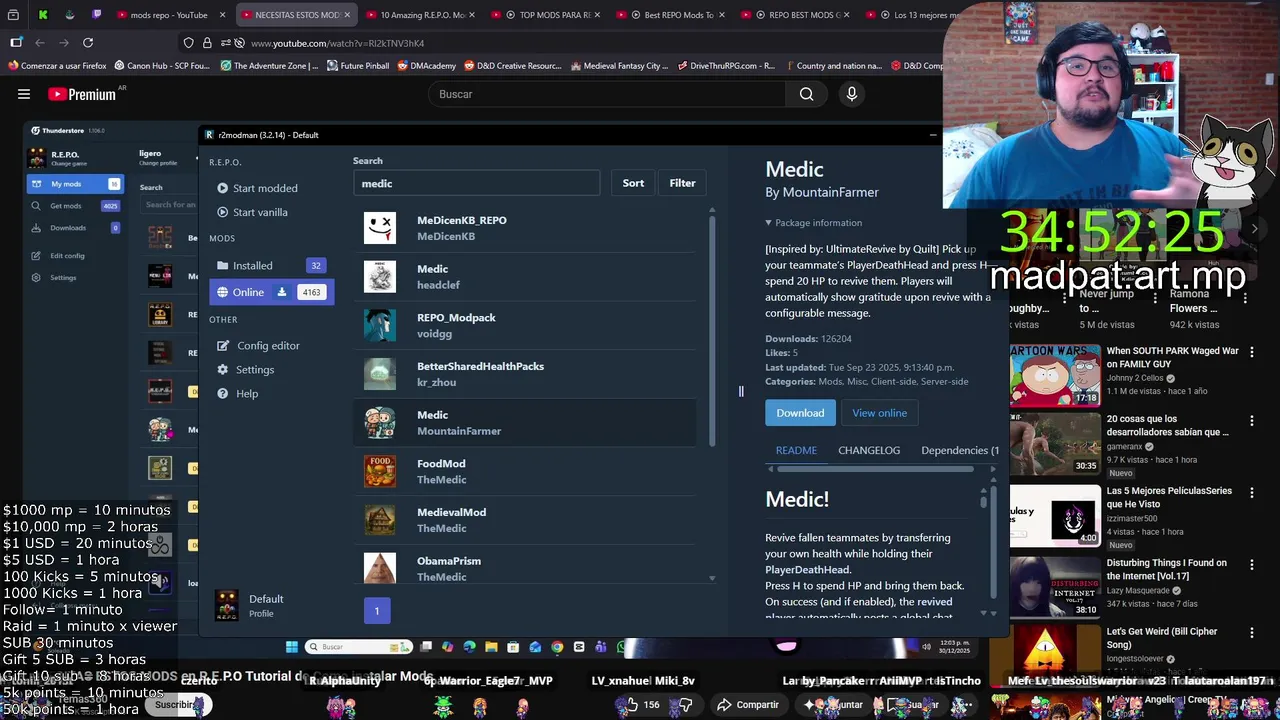Click the blue Download button for Medic
Viewport: 1280px width, 720px height.
coord(800,413)
